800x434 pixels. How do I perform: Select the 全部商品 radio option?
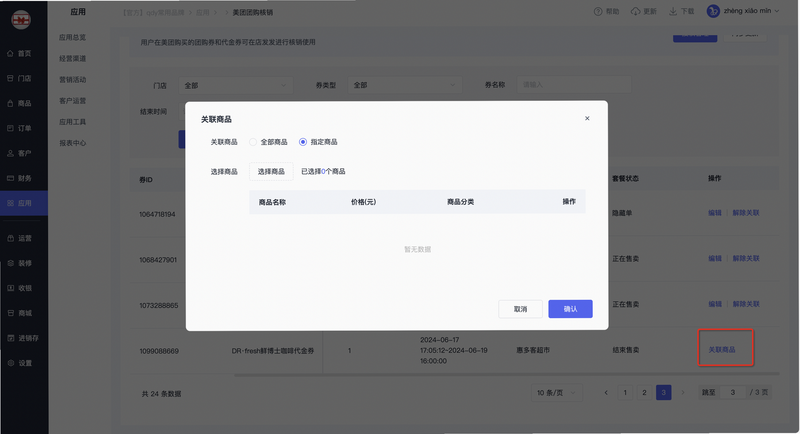point(253,142)
